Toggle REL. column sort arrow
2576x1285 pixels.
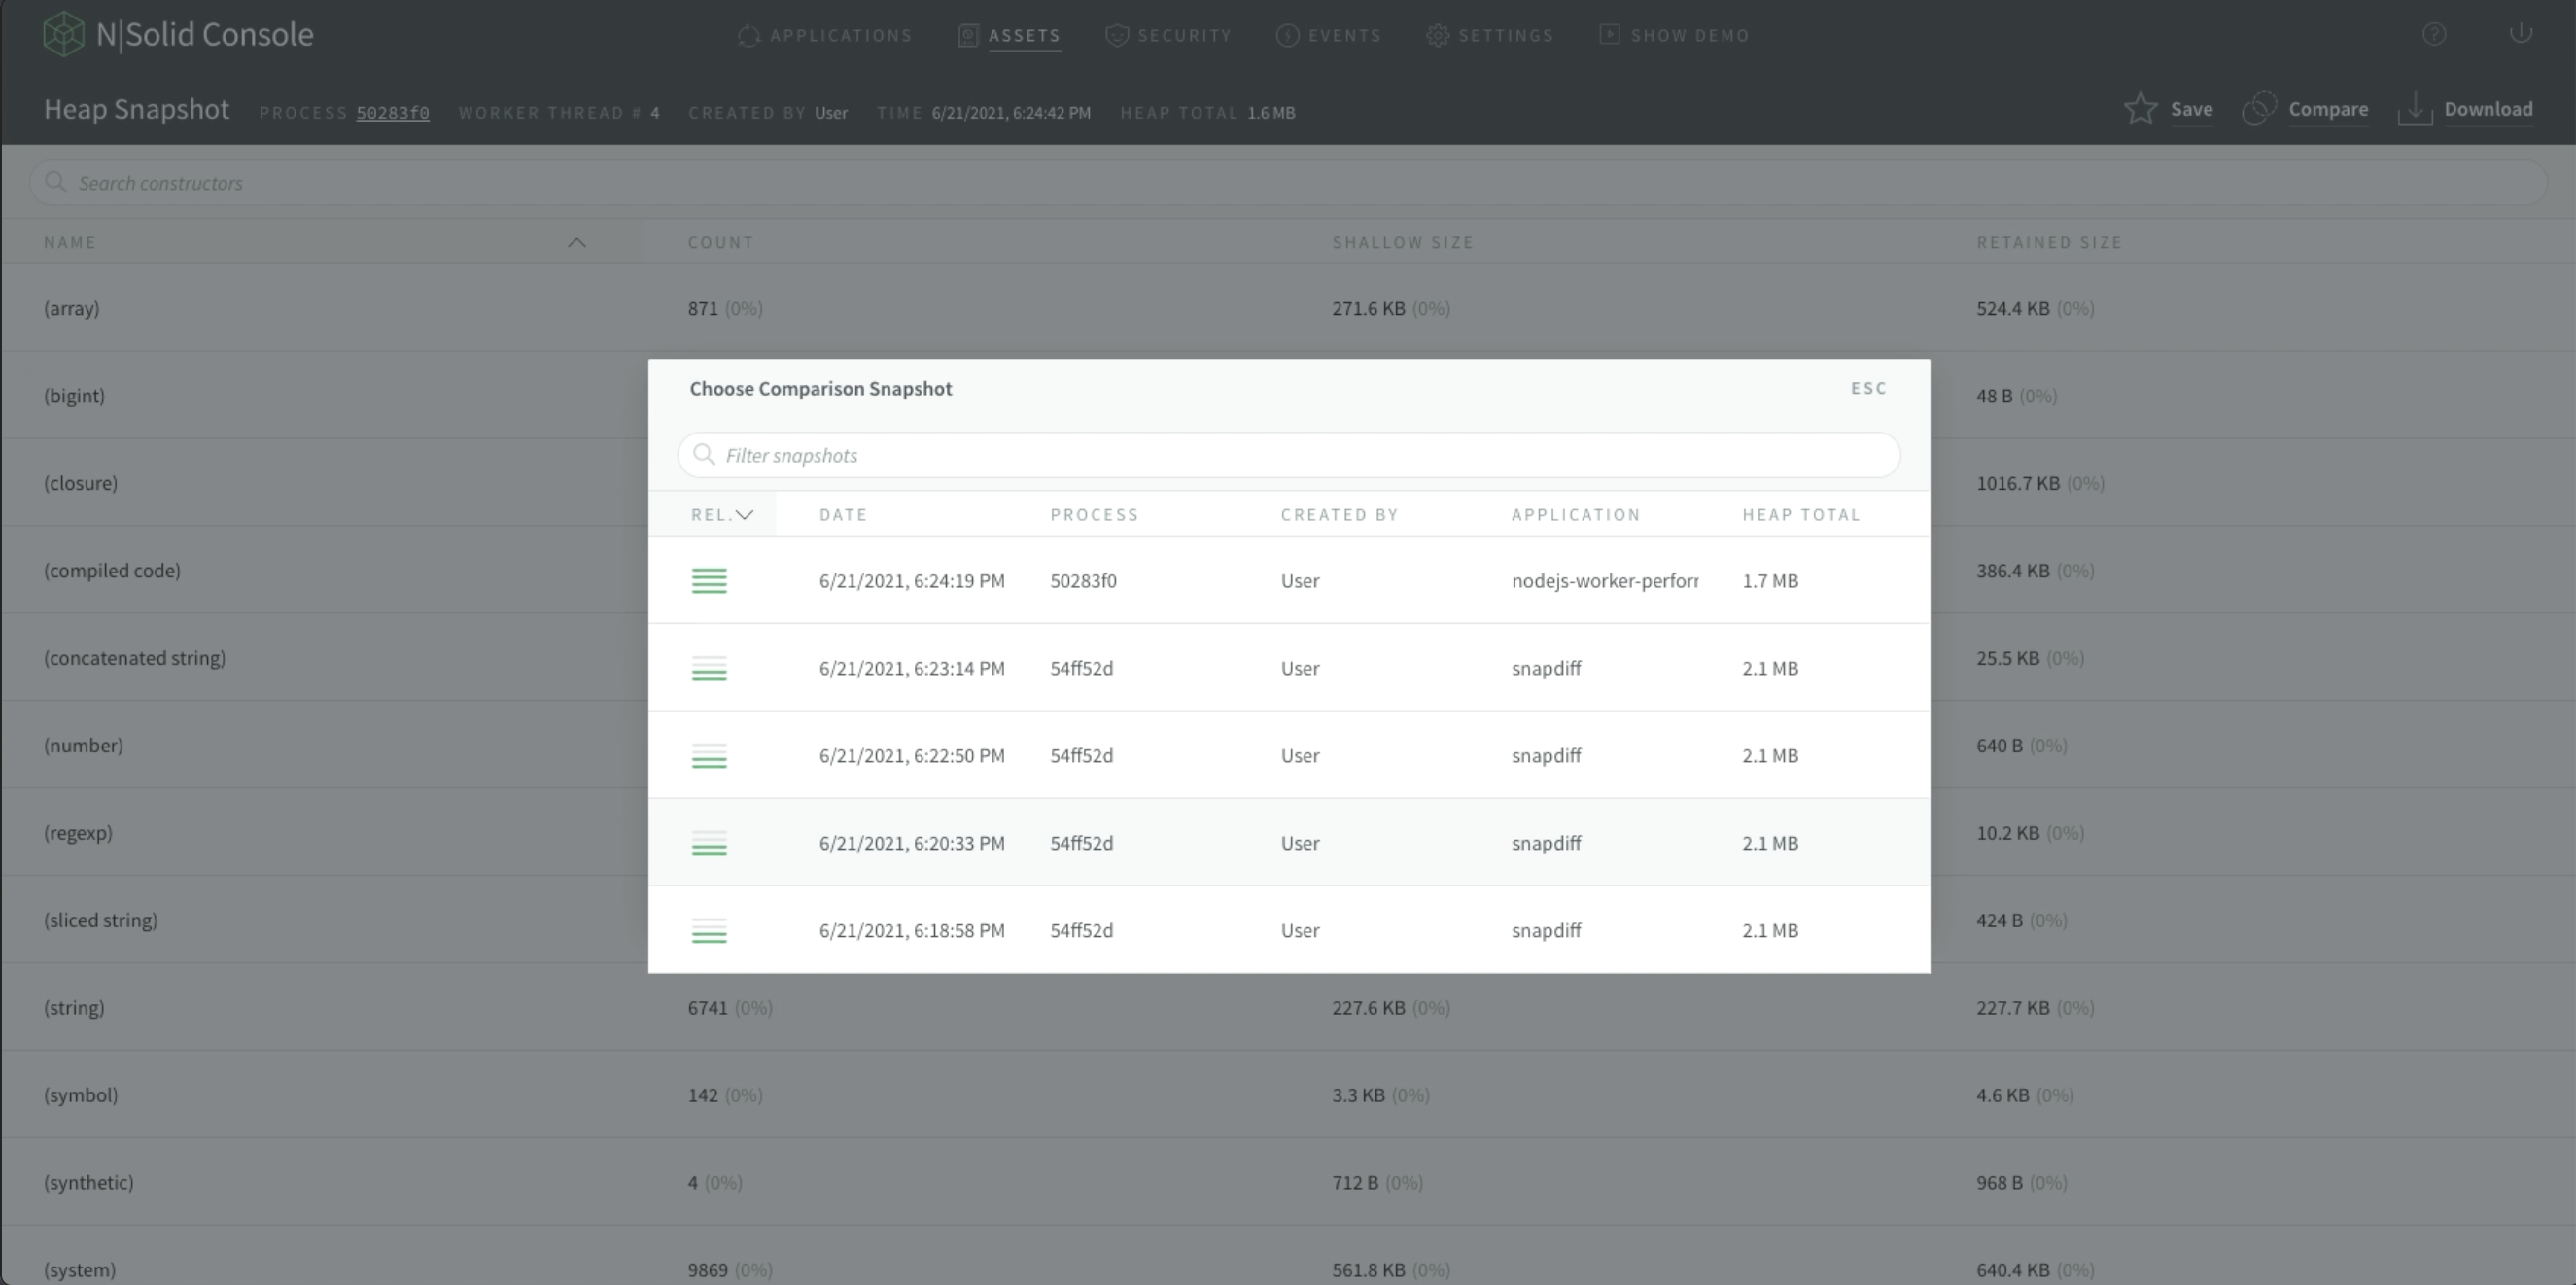[x=744, y=515]
